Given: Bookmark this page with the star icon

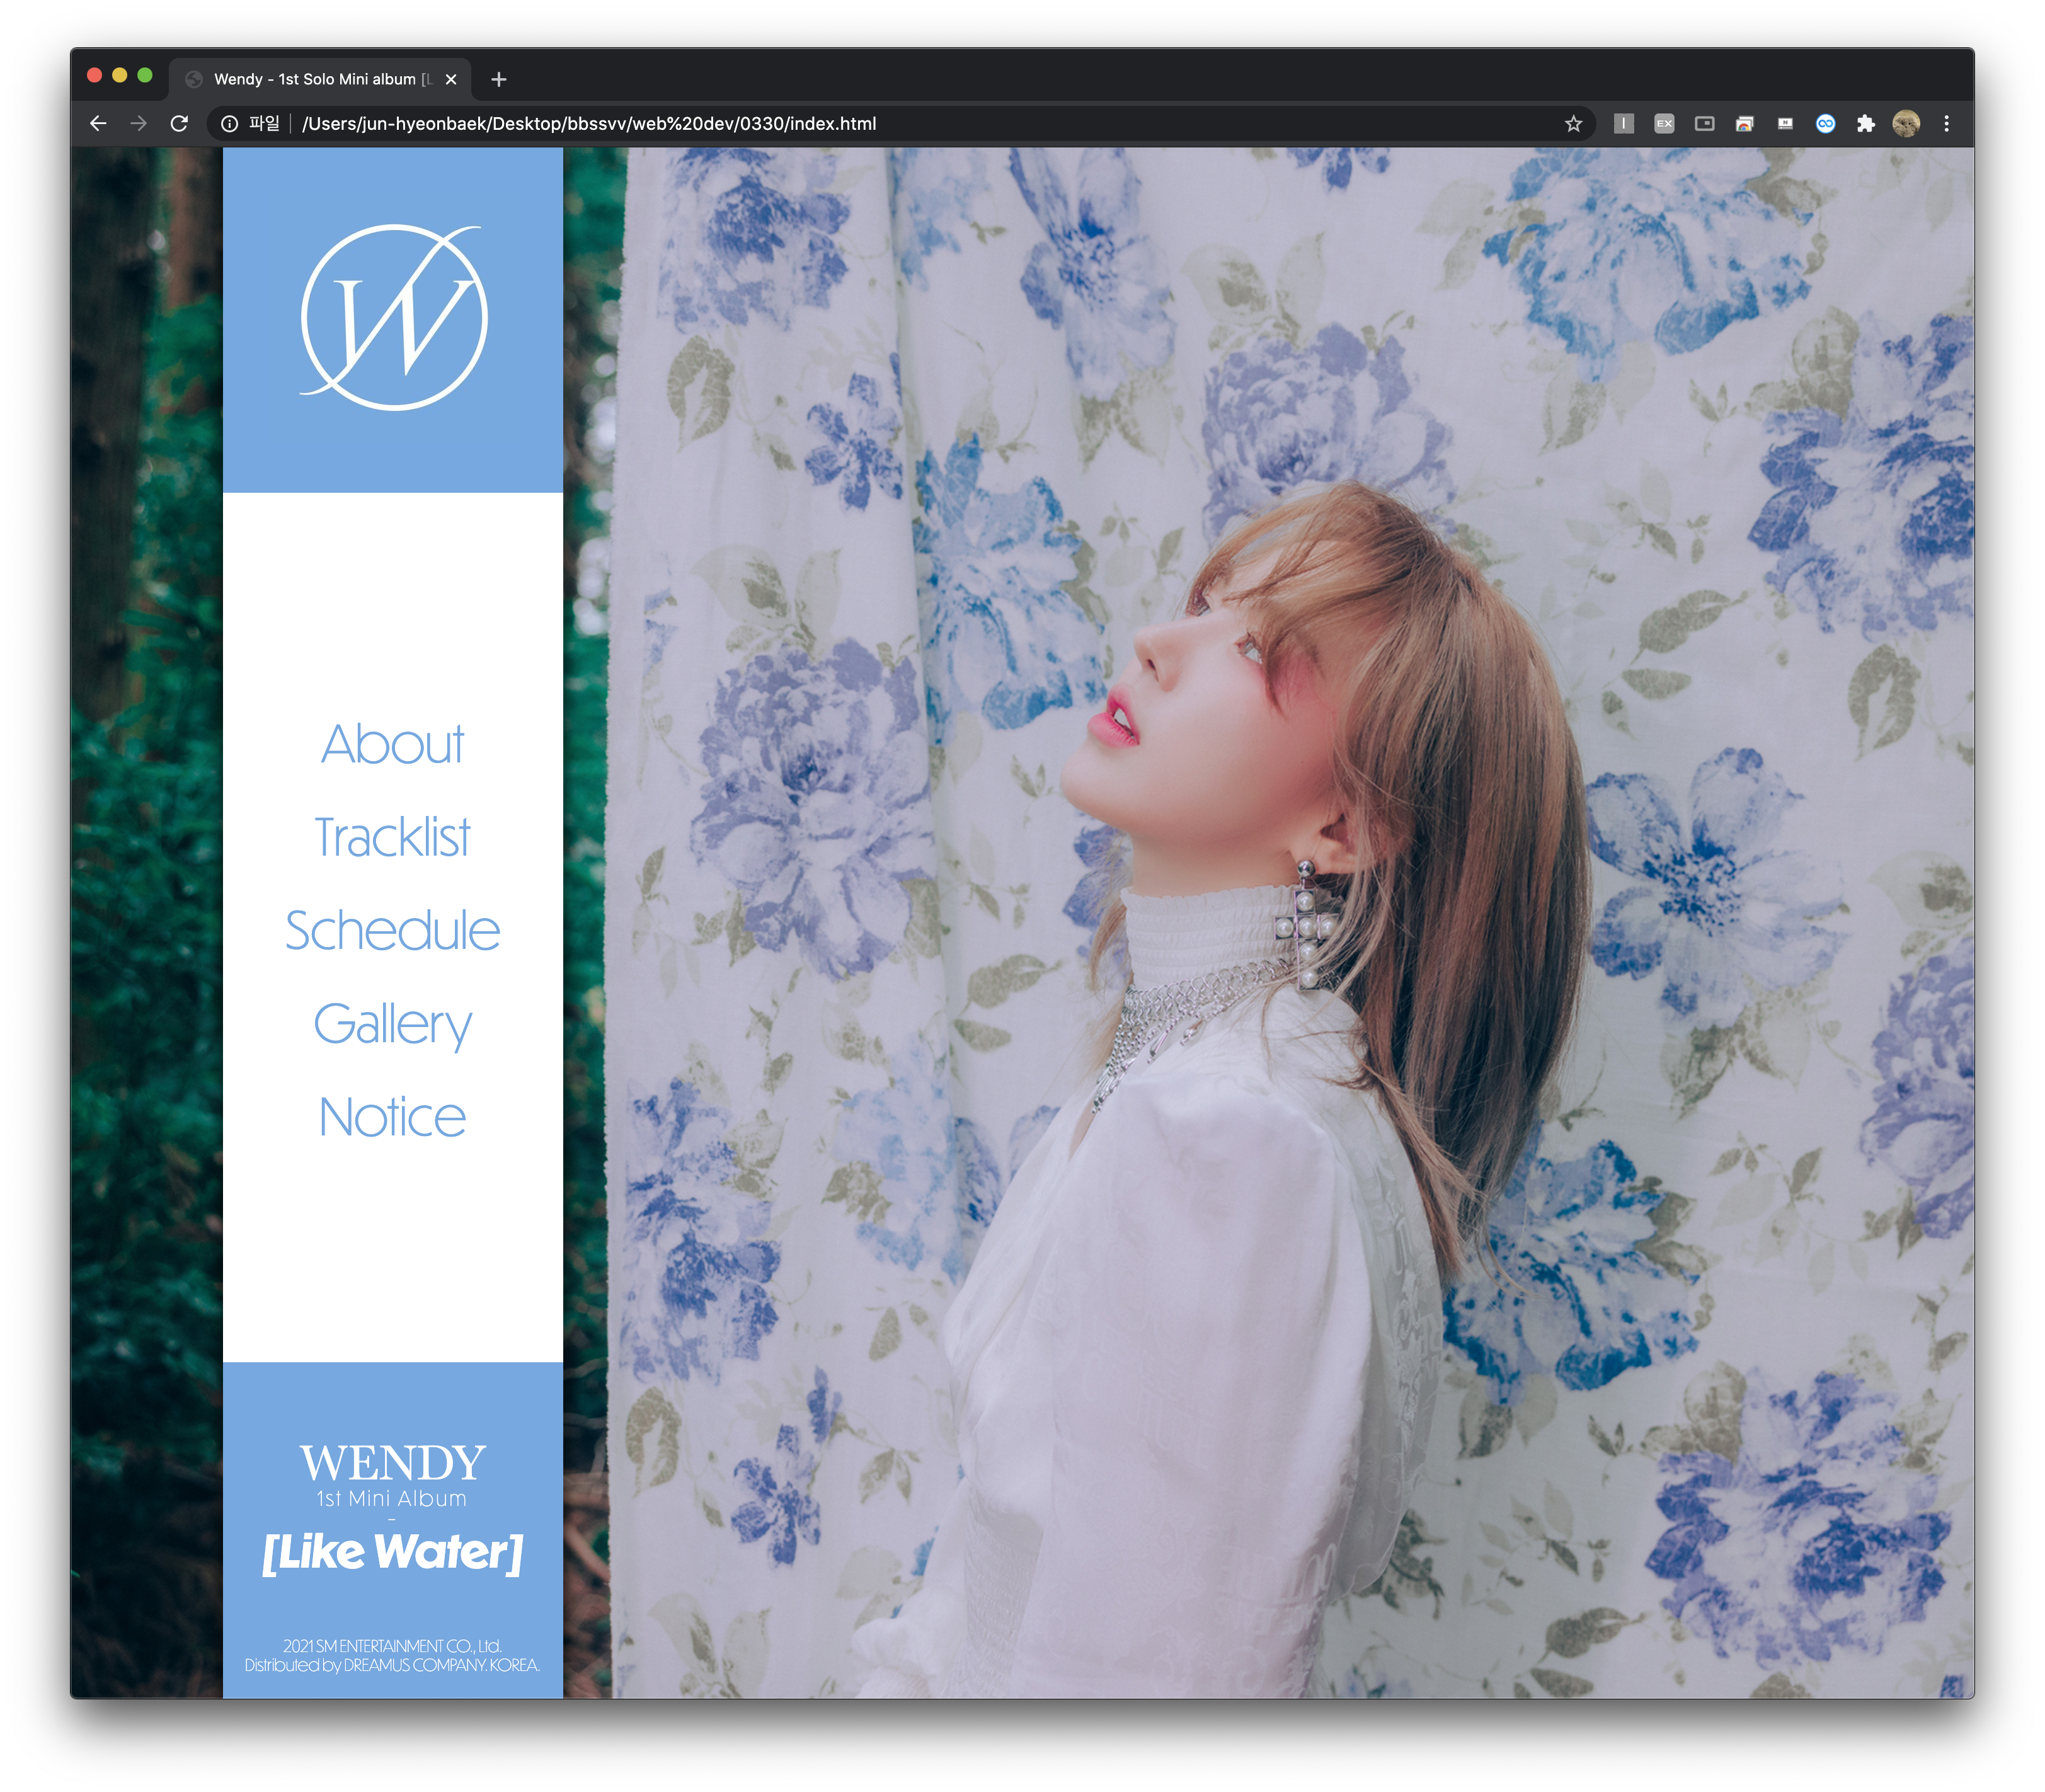Looking at the screenshot, I should (x=1573, y=124).
